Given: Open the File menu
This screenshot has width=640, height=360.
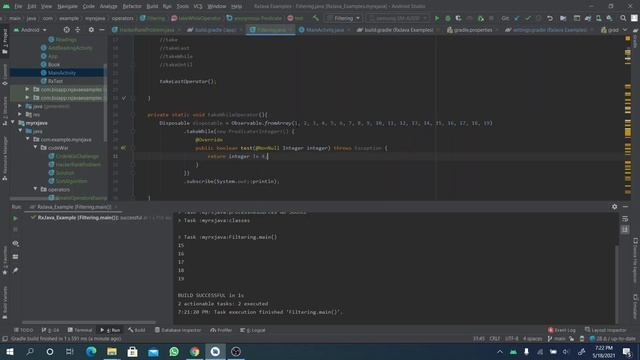Looking at the screenshot, I should 18,6.
